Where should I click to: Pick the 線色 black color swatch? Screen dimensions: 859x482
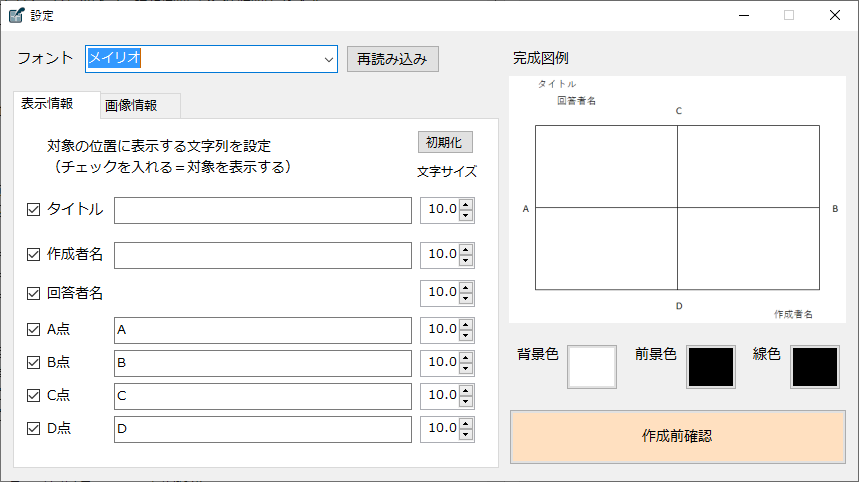coord(814,367)
